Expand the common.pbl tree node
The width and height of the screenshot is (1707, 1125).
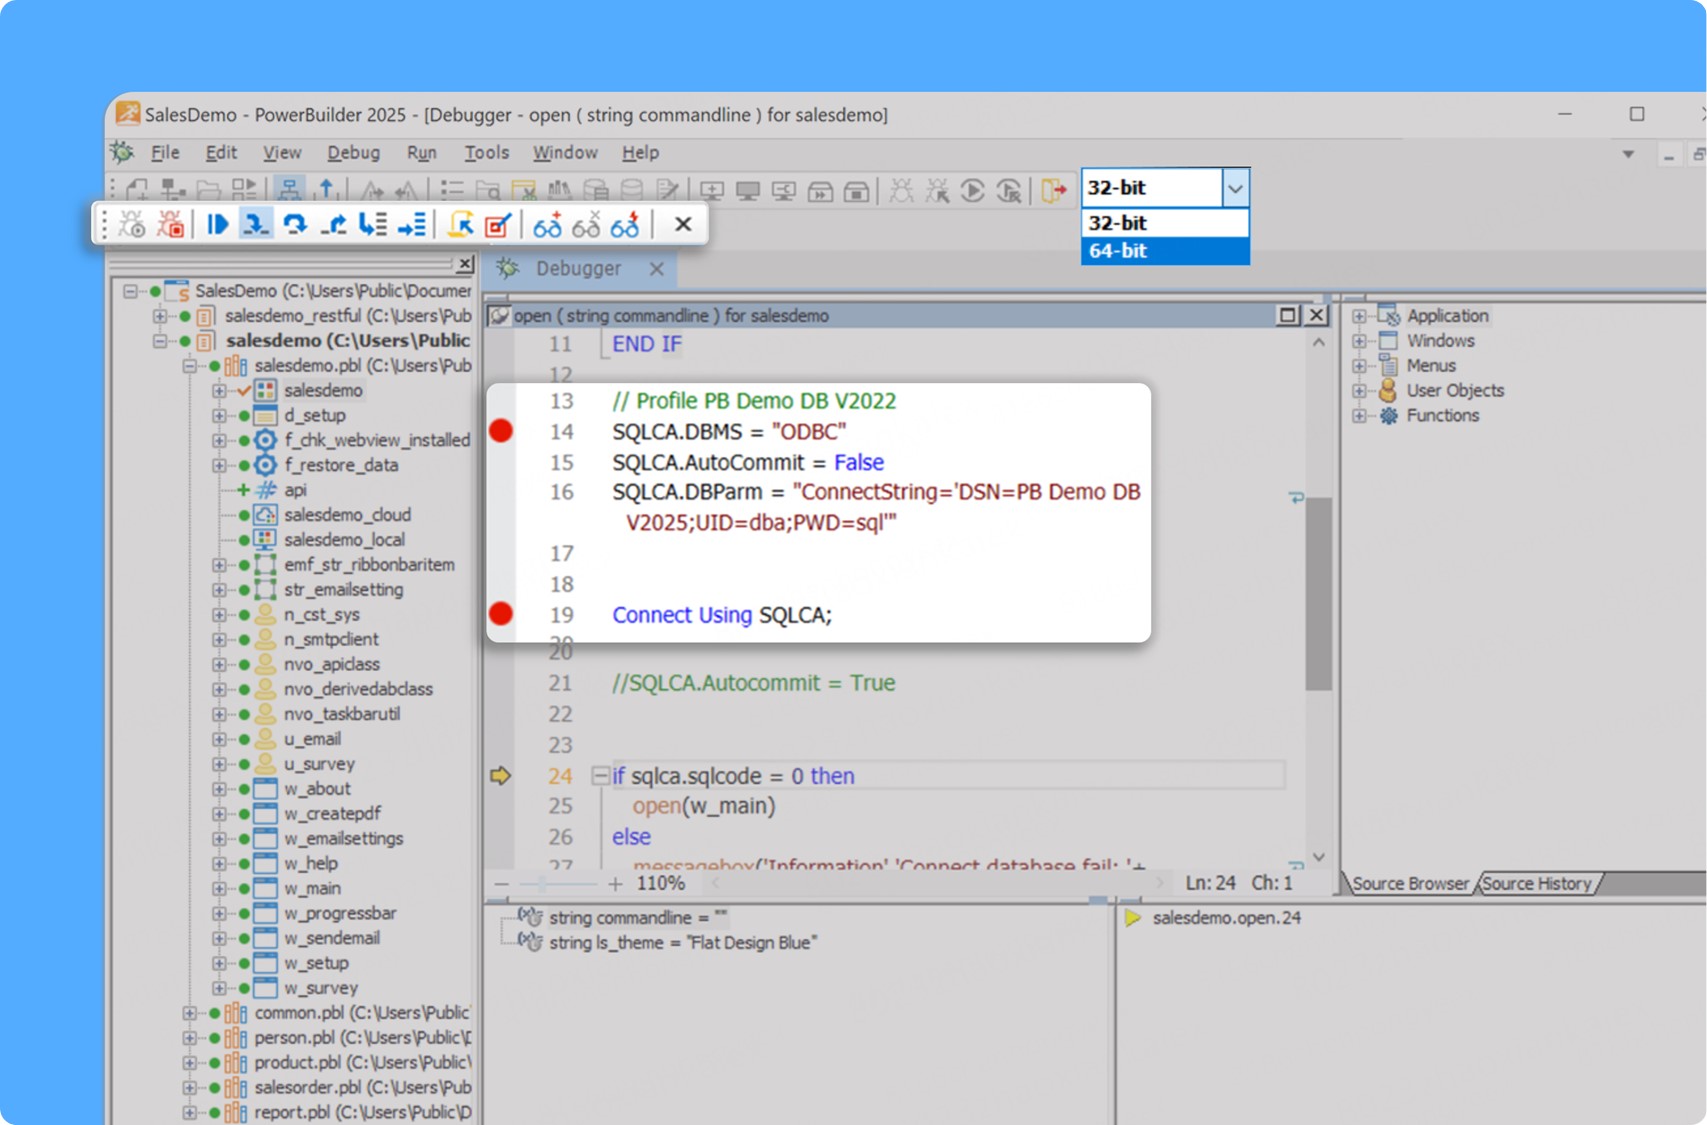189,1013
